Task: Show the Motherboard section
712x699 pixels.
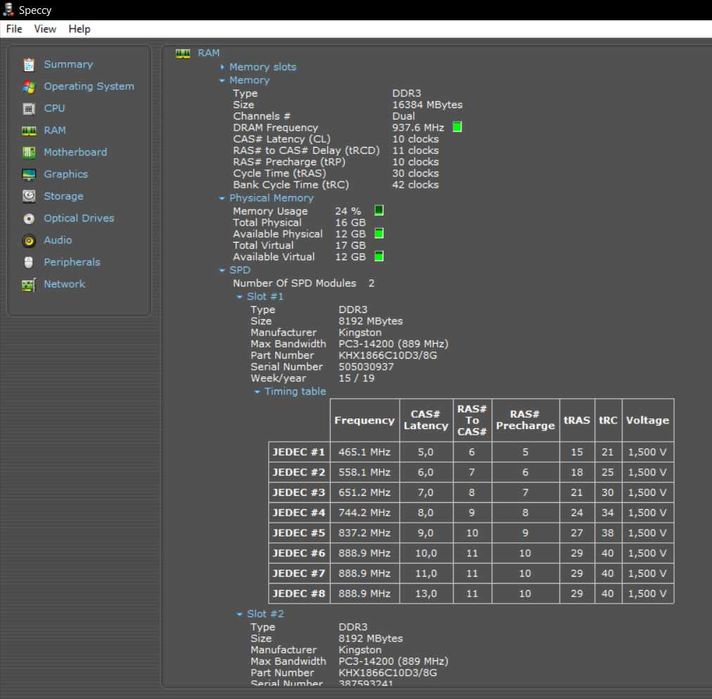Action: [75, 153]
